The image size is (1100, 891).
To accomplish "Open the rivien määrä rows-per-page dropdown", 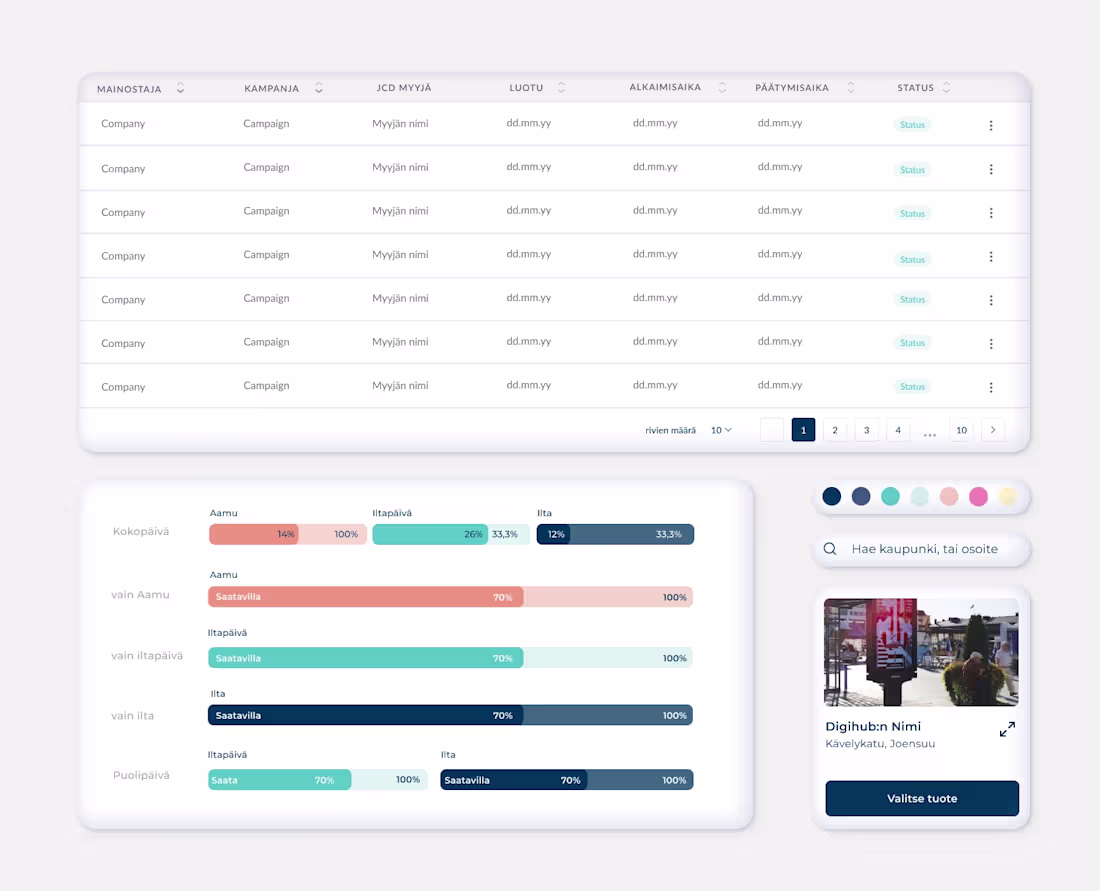I will [721, 429].
